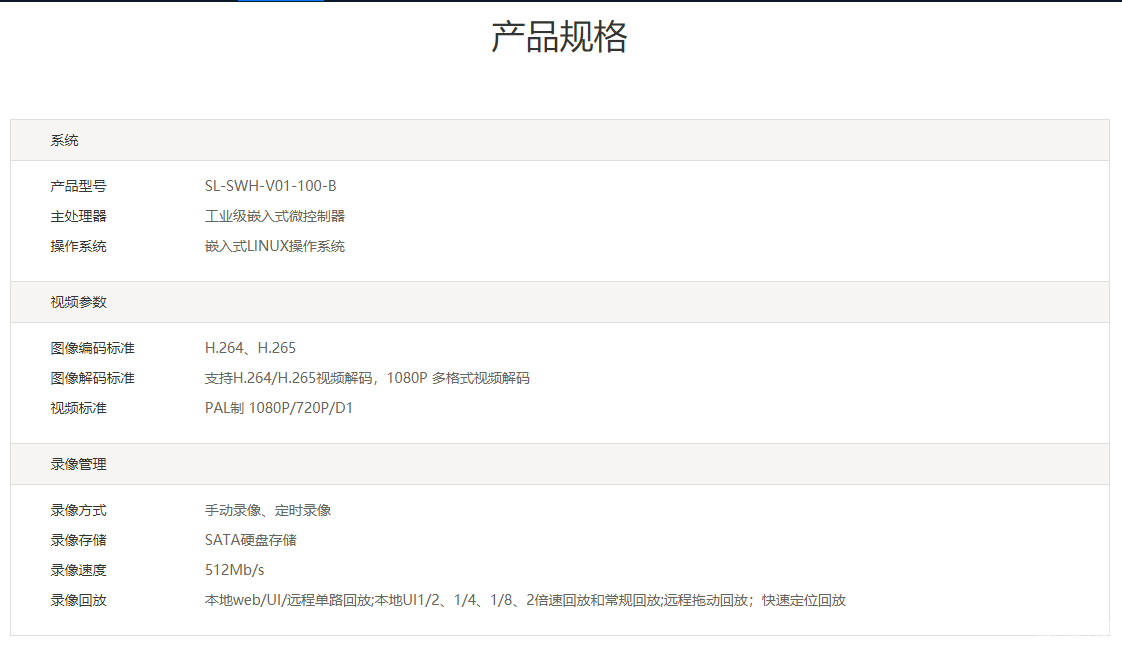The width and height of the screenshot is (1122, 645).
Task: Select the 操作系统 label
Action: (78, 246)
